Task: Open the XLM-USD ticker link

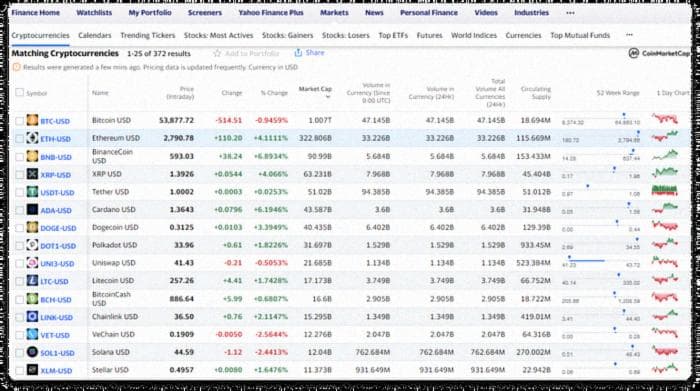Action: tap(56, 371)
